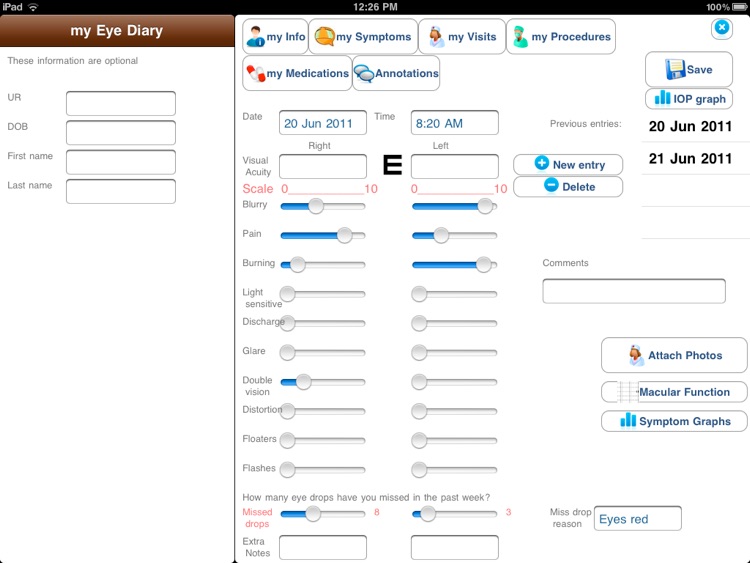Switch to my Visits tab
The image size is (750, 563).
point(462,36)
